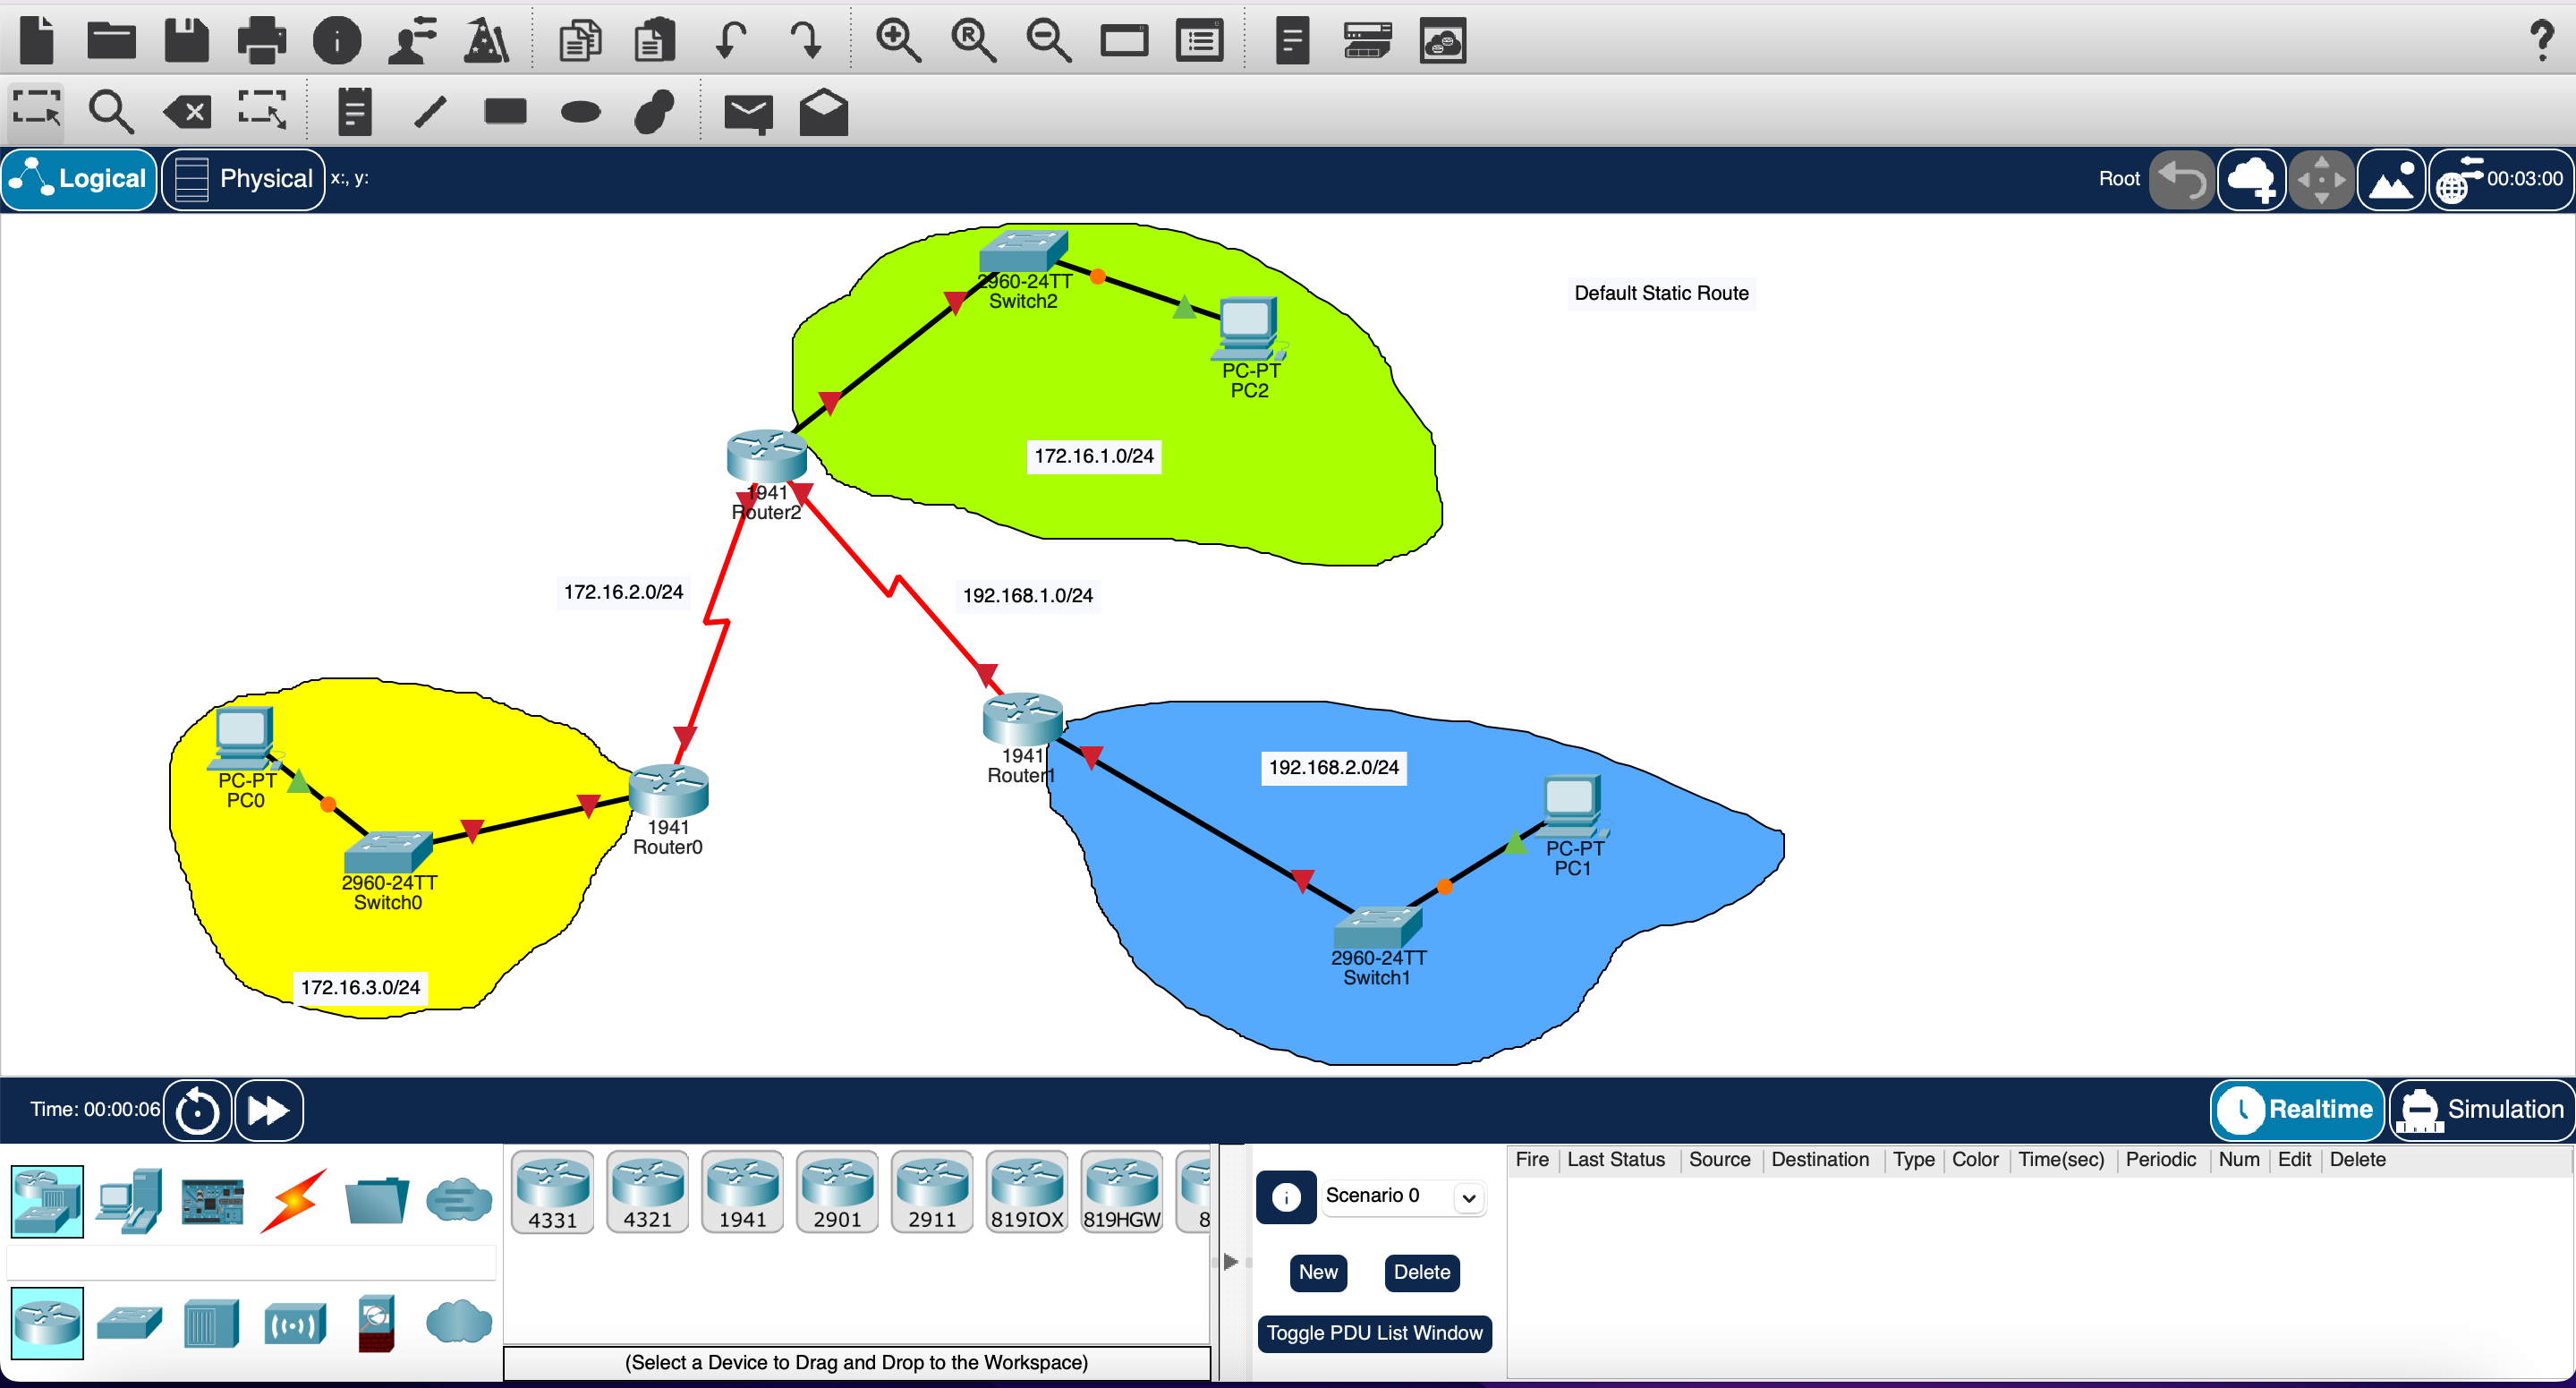Click the Fast Forward Time button
The height and width of the screenshot is (1388, 2576).
(x=268, y=1110)
